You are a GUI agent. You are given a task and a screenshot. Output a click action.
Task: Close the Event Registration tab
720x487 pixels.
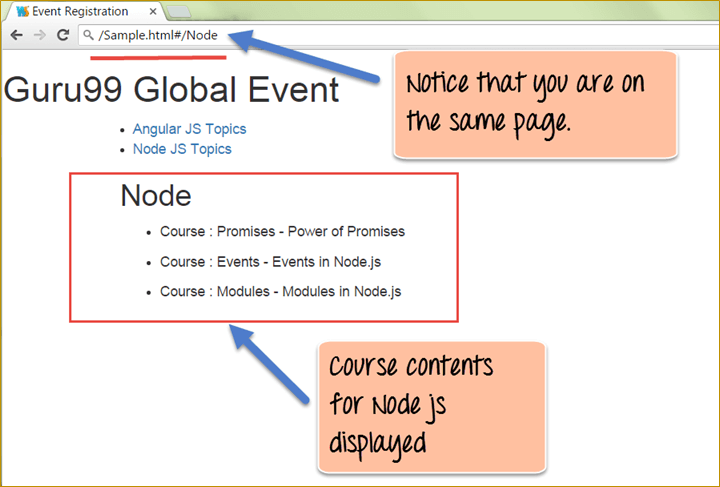[152, 12]
